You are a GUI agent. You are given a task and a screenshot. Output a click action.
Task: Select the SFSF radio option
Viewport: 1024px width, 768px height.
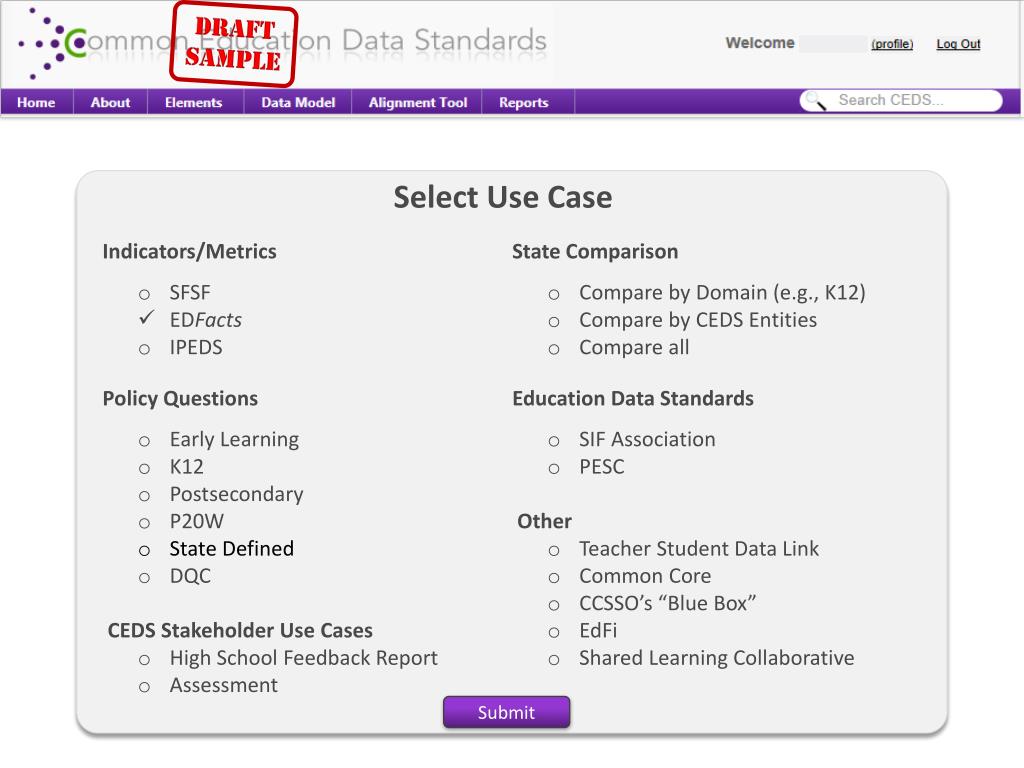coord(144,294)
